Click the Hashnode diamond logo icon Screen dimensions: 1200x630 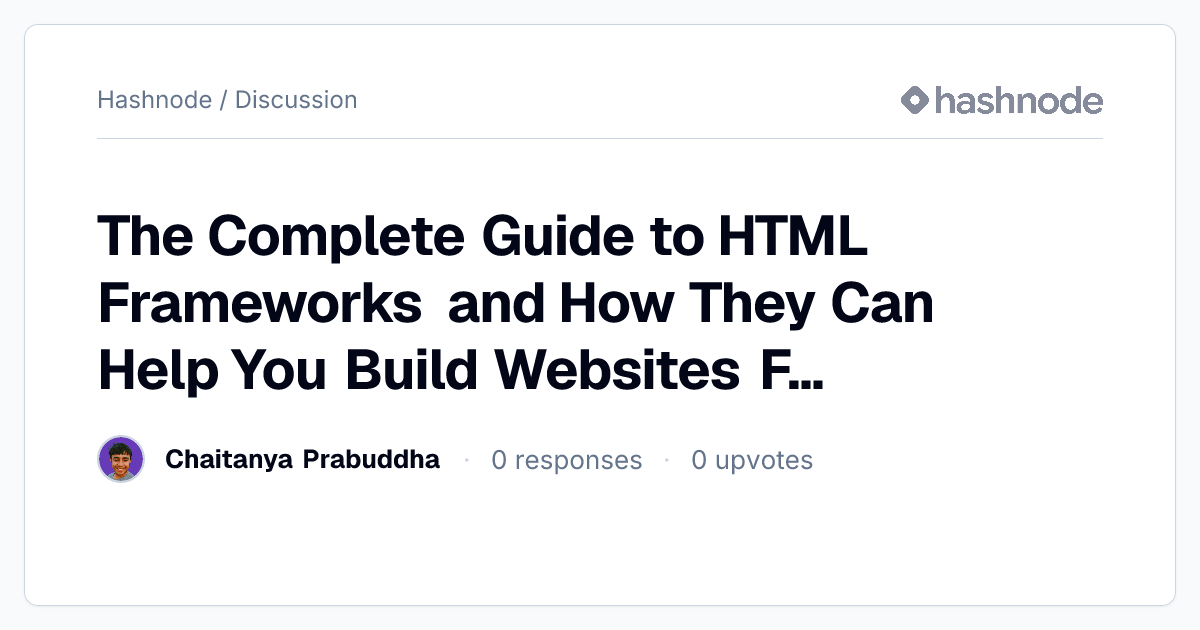915,100
